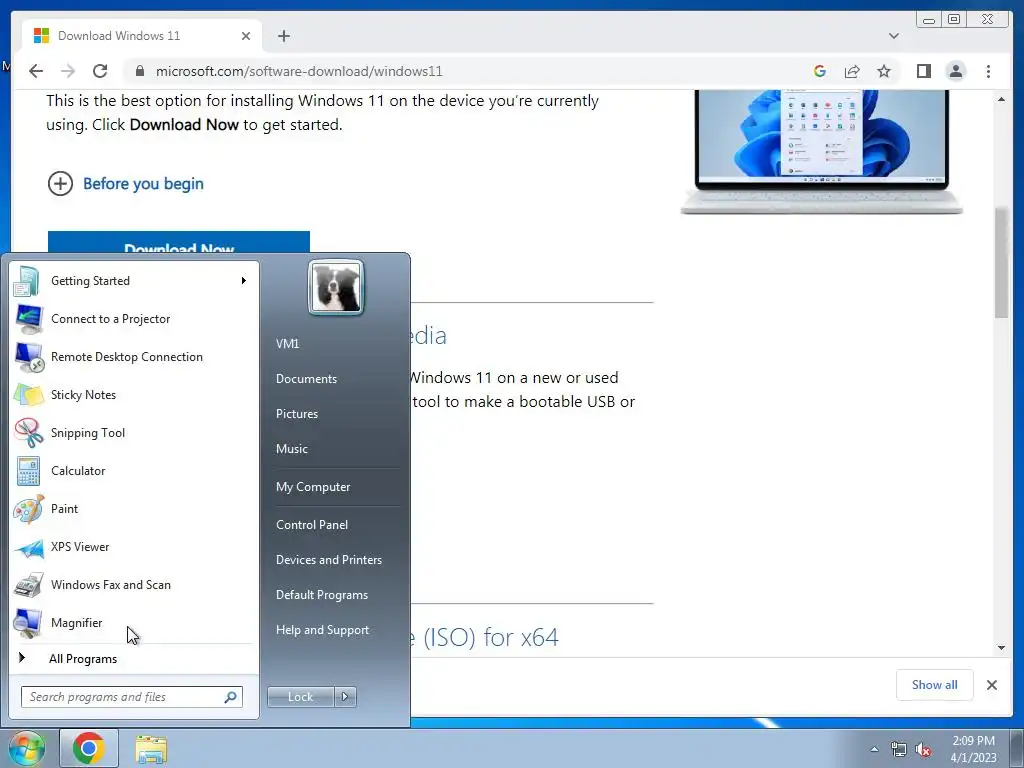Viewport: 1024px width, 768px height.
Task: Open the XPS Viewer icon
Action: (27, 547)
